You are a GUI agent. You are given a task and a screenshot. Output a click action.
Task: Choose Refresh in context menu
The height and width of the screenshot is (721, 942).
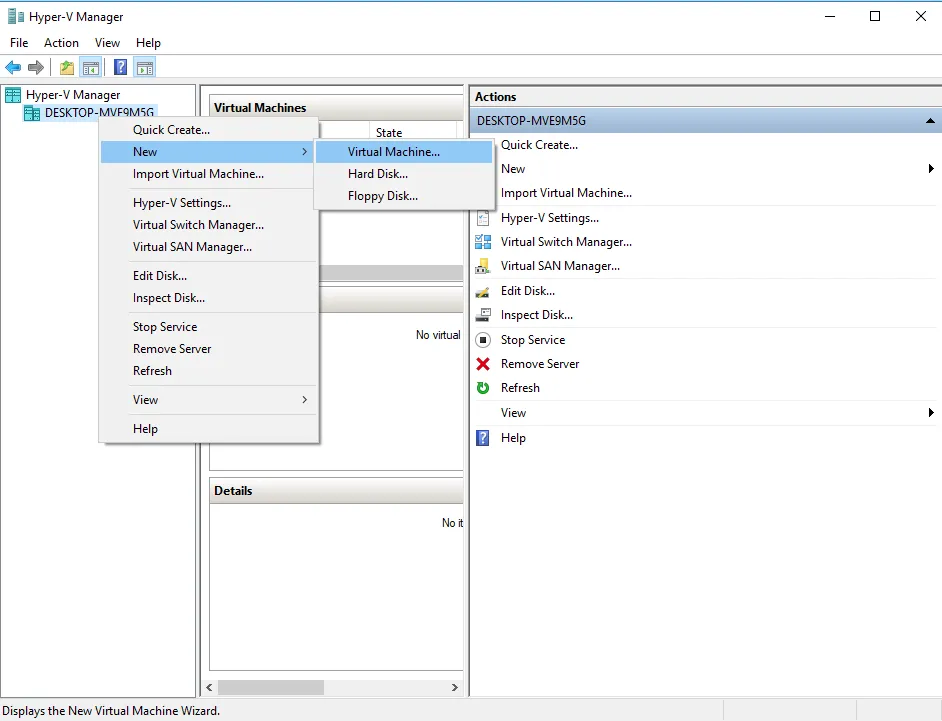click(208, 371)
